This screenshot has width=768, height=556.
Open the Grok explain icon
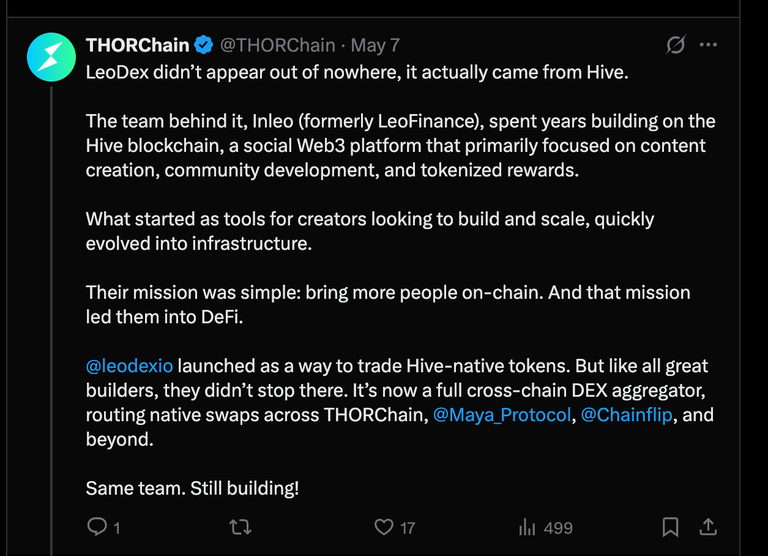pos(675,45)
